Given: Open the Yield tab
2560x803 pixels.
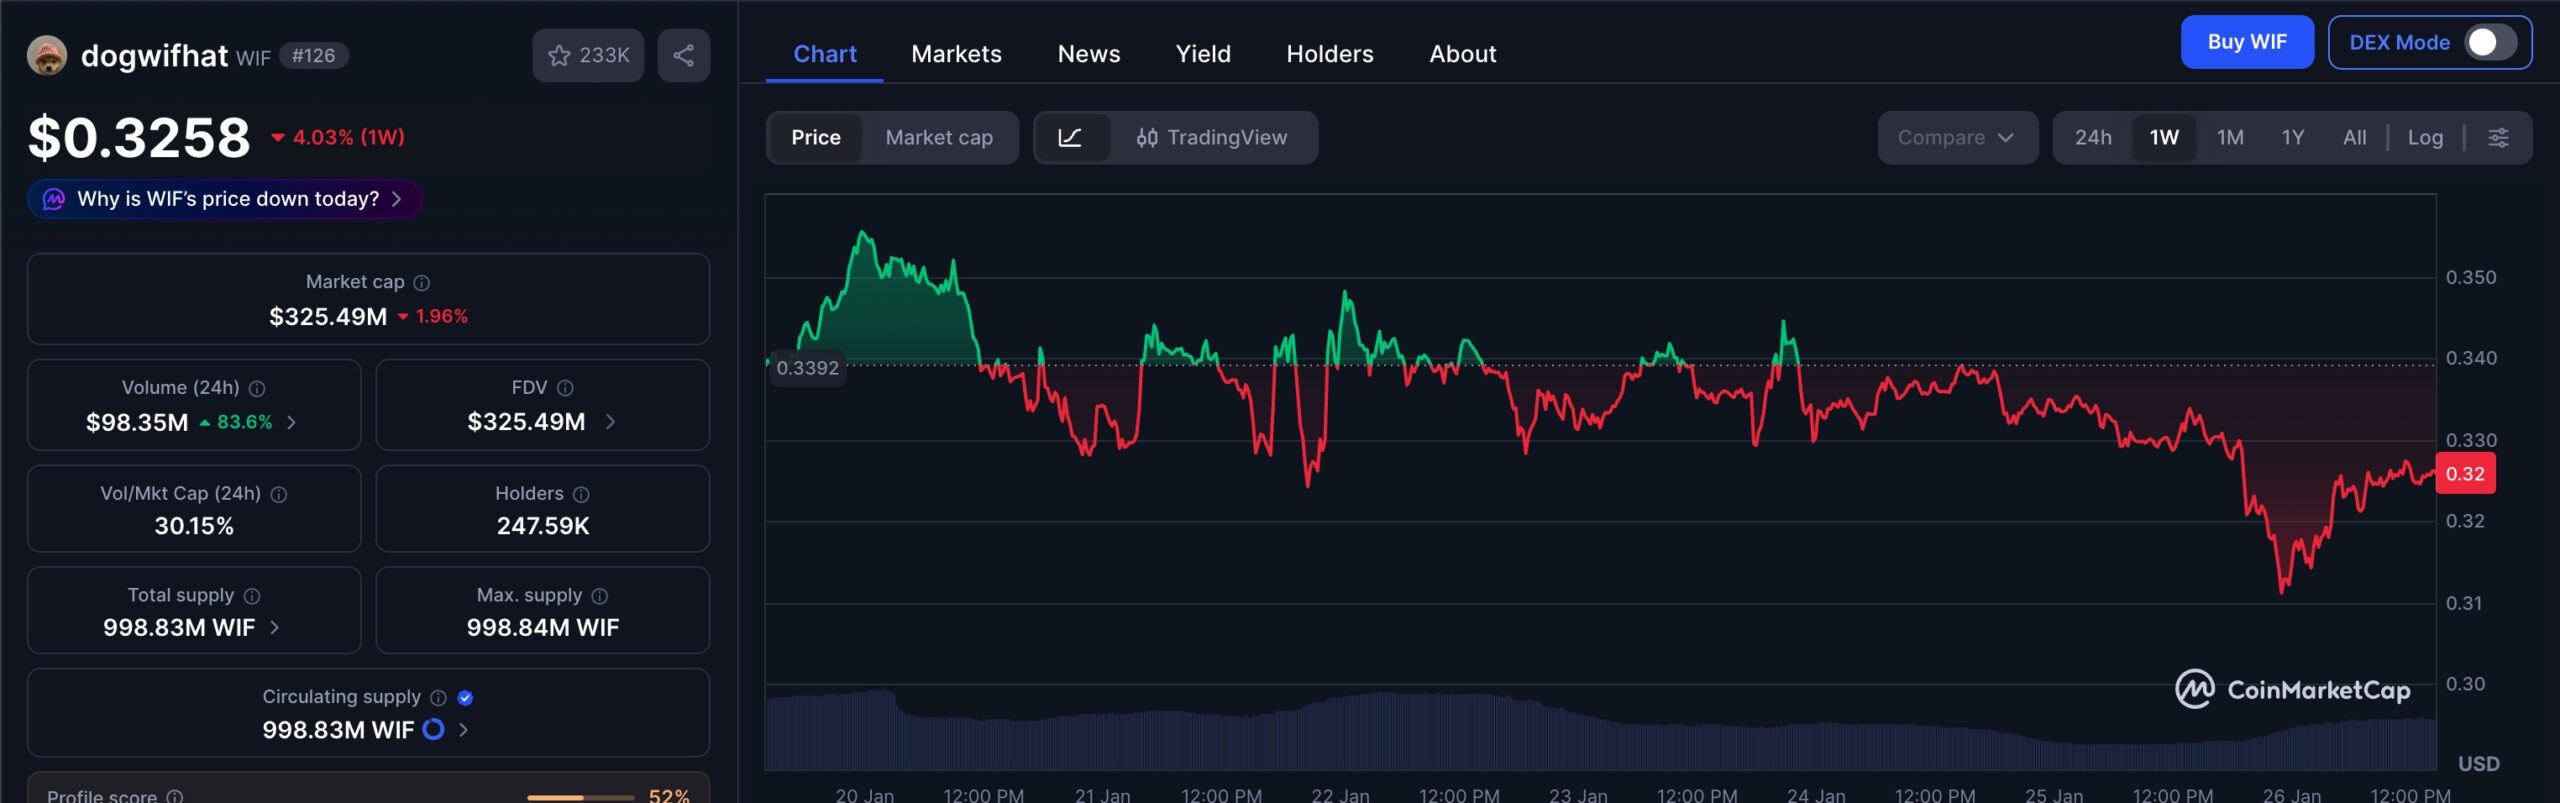Looking at the screenshot, I should (x=1203, y=54).
